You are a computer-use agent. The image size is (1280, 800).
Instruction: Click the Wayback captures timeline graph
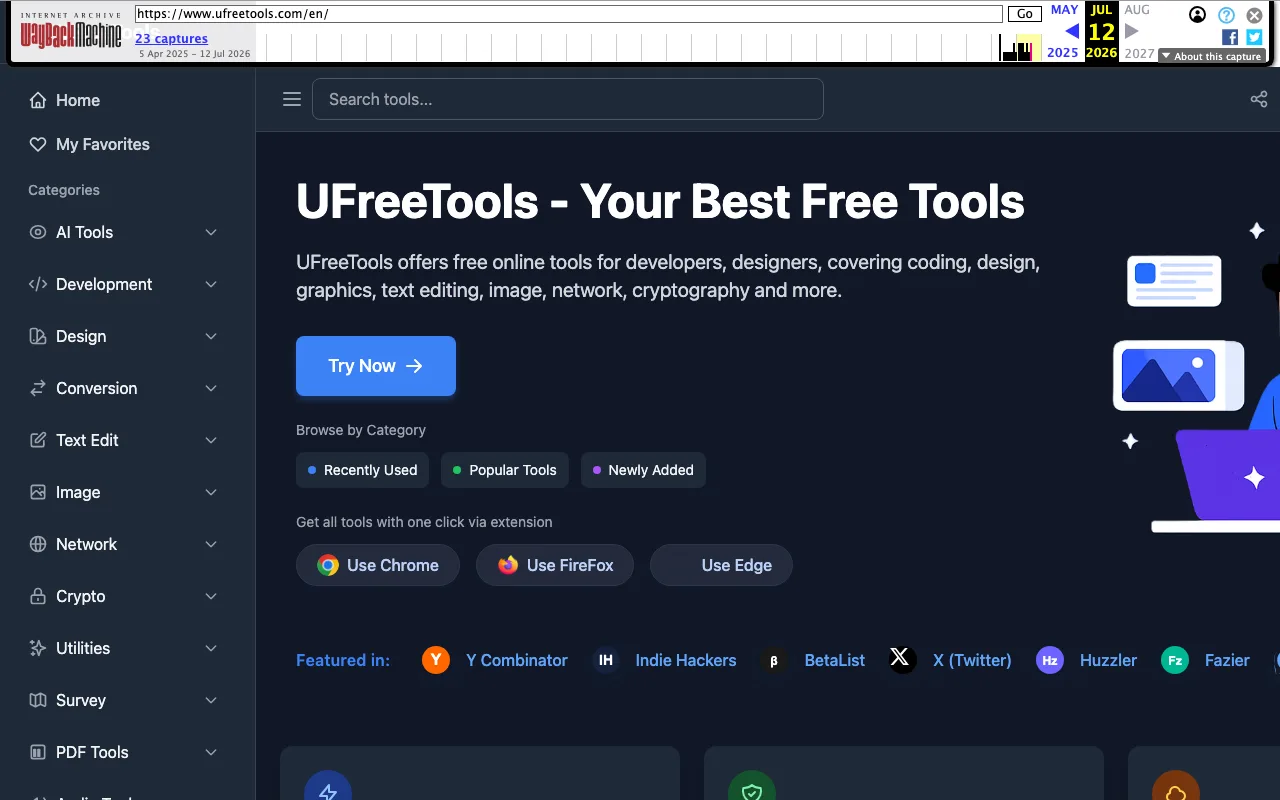[x=650, y=47]
